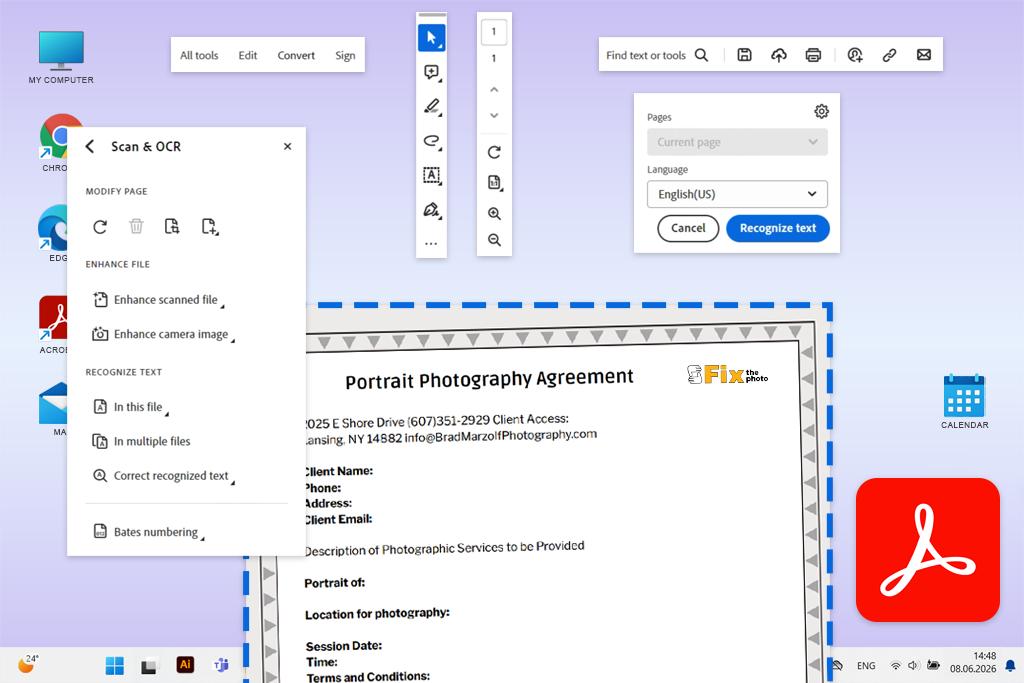
Task: Open OCR settings gear
Action: point(822,112)
